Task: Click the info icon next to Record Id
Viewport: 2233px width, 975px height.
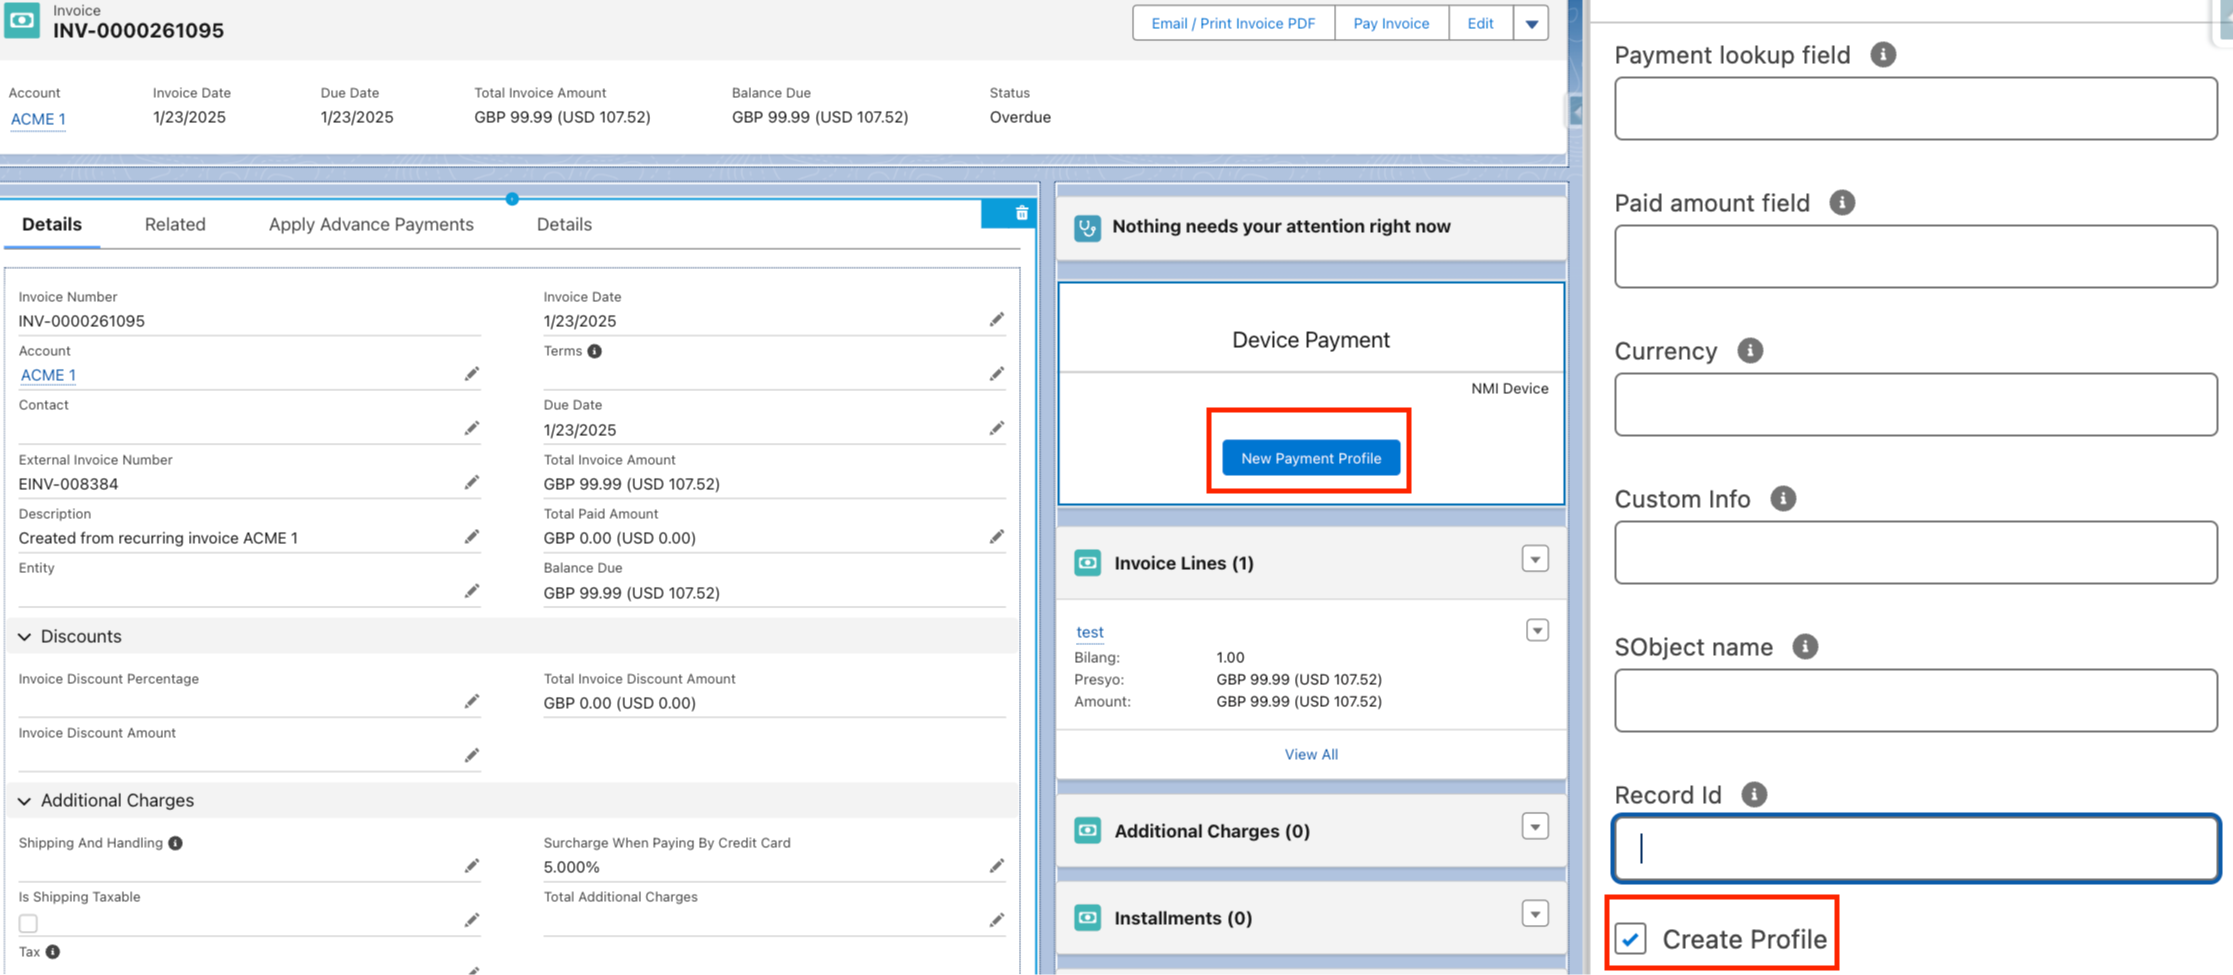Action: (x=1754, y=795)
